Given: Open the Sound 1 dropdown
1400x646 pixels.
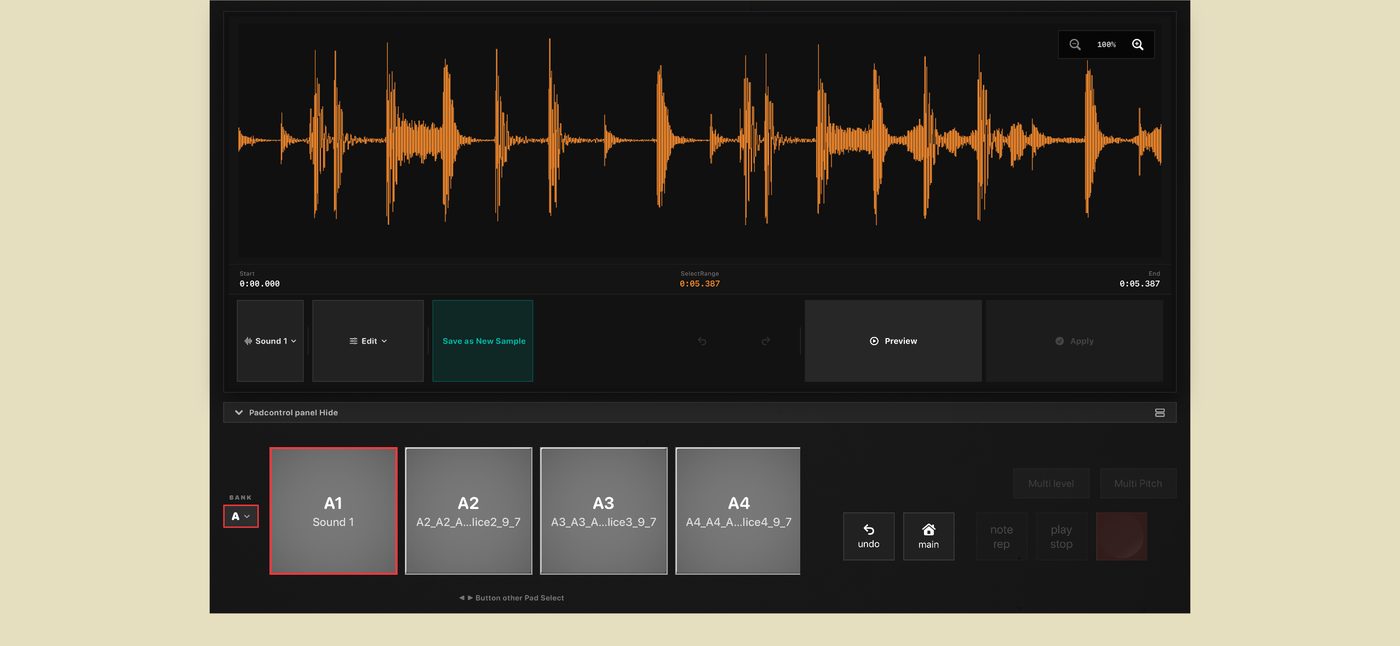Looking at the screenshot, I should pyautogui.click(x=270, y=341).
